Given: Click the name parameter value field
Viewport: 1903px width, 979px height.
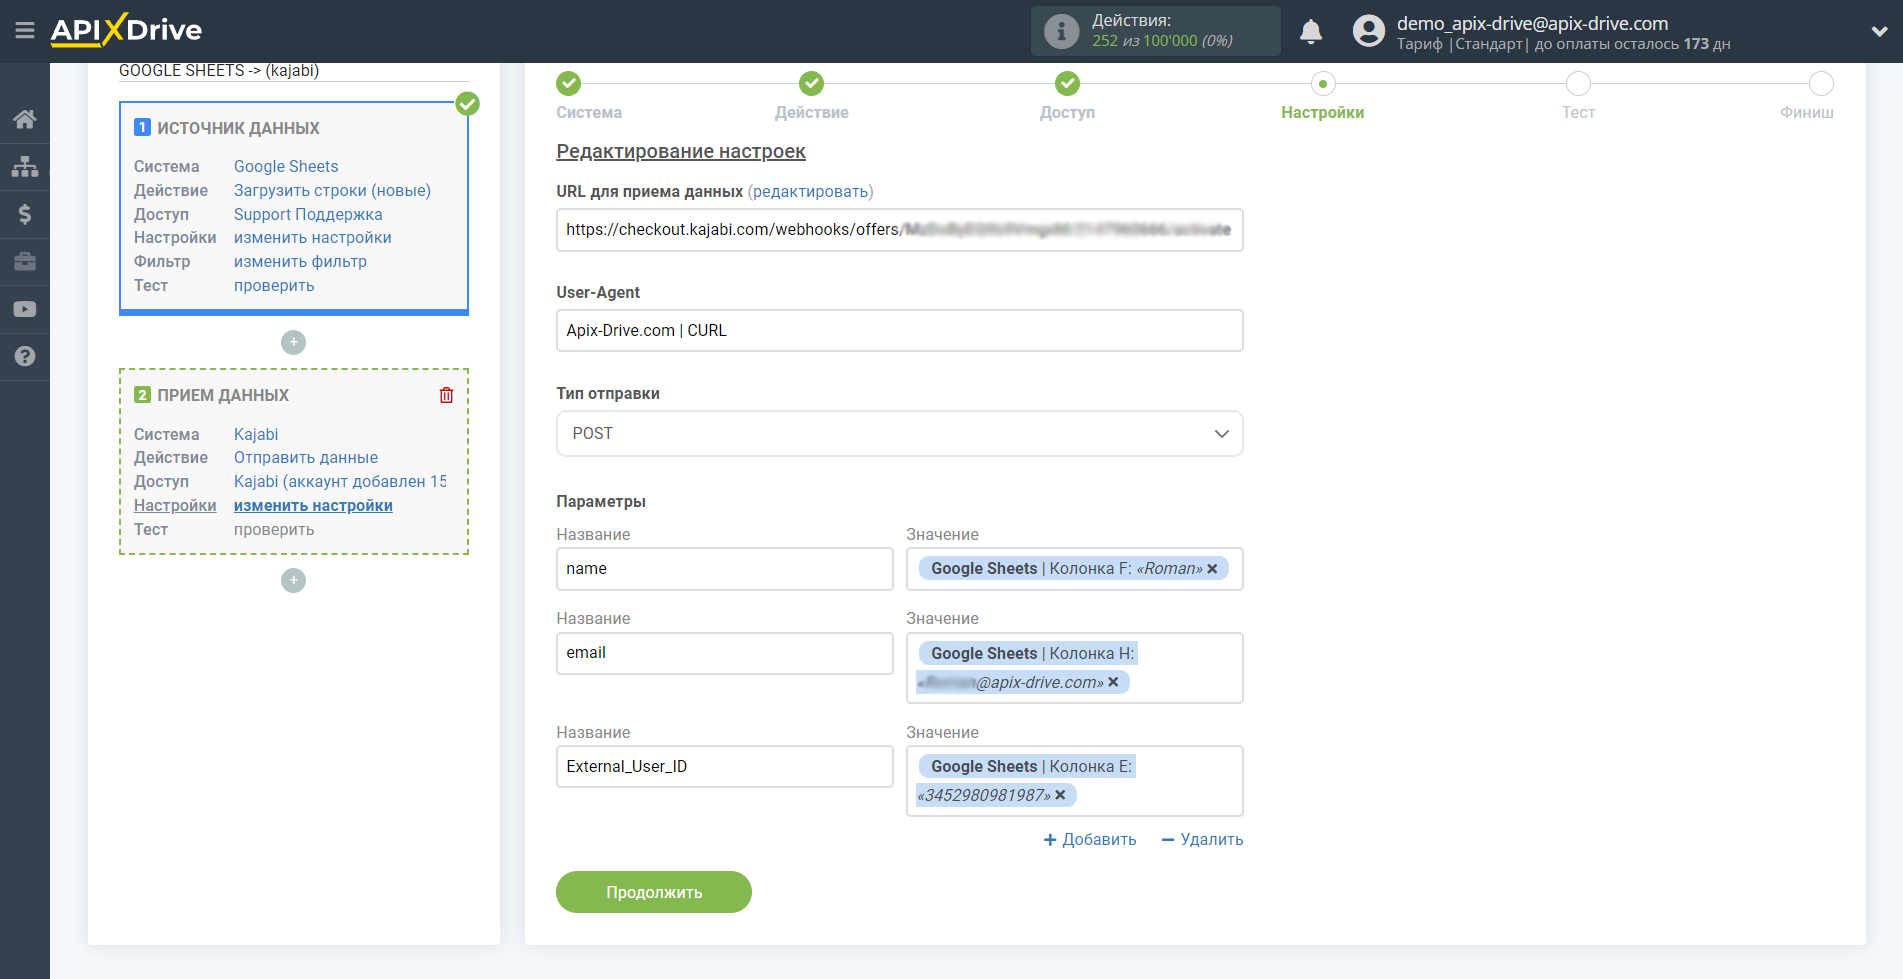Looking at the screenshot, I should tap(1074, 569).
